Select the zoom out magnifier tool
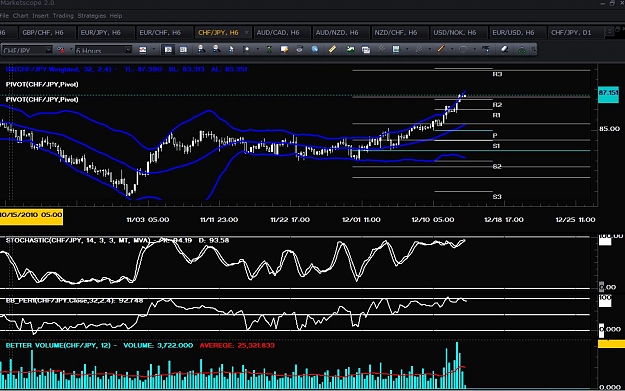Image resolution: width=625 pixels, height=391 pixels. pyautogui.click(x=216, y=49)
